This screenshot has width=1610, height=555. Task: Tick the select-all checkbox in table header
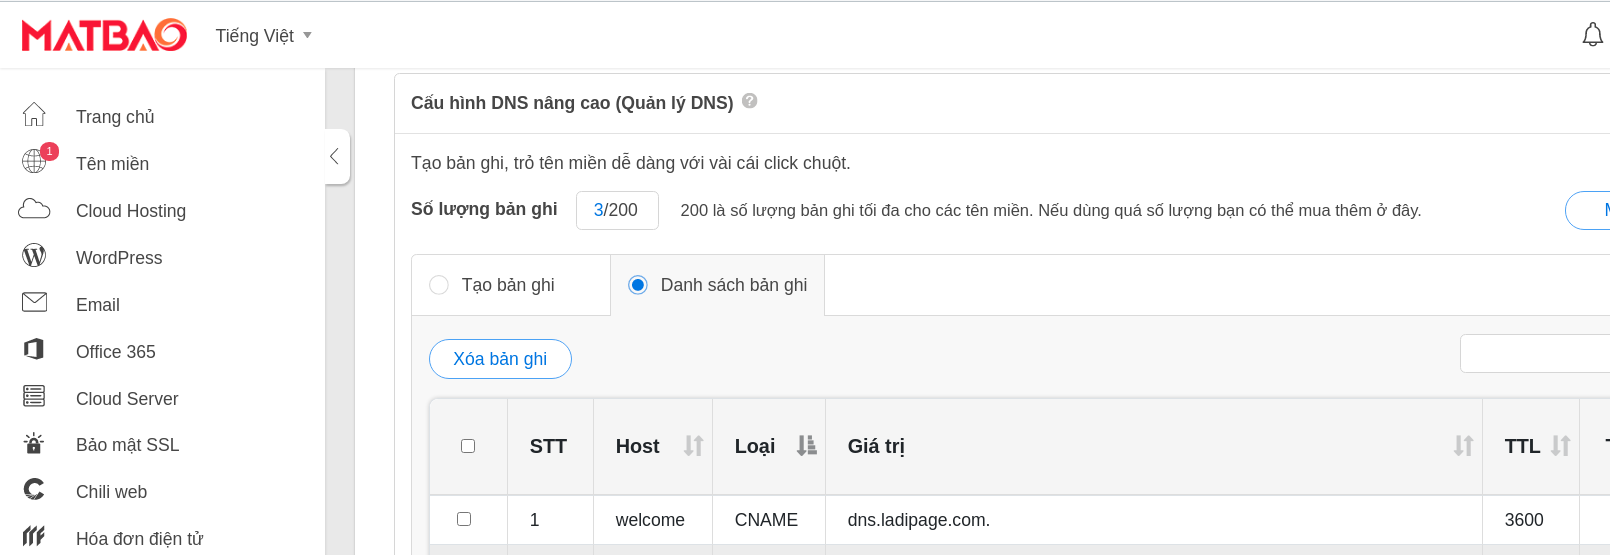click(468, 446)
